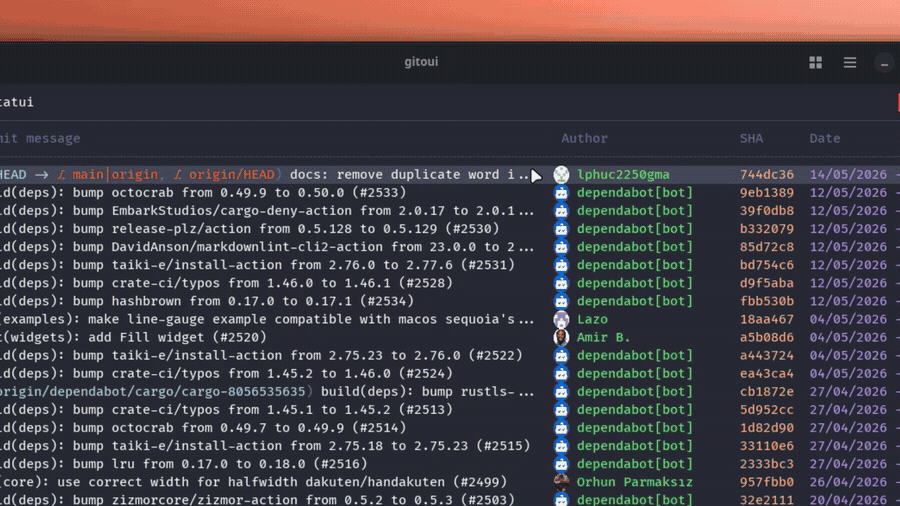Image resolution: width=900 pixels, height=506 pixels.
Task: Select commit bumping lru (#2516)
Action: click(x=184, y=464)
